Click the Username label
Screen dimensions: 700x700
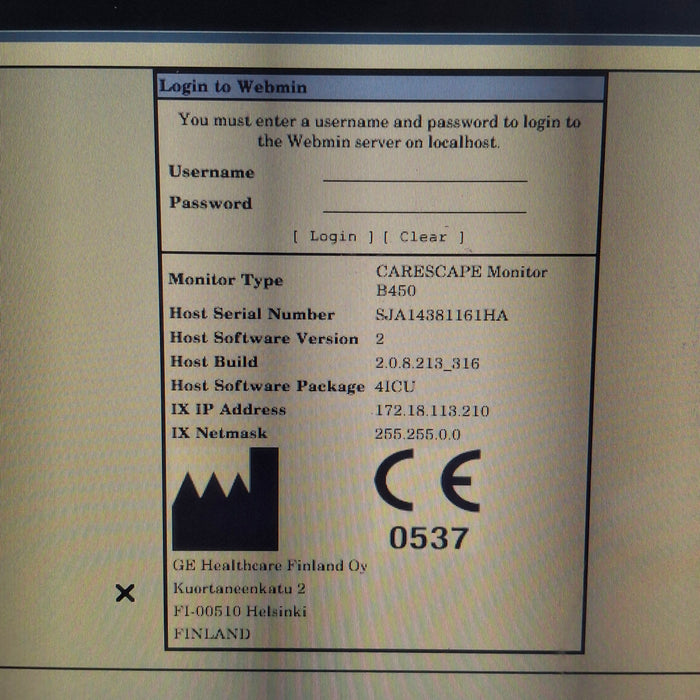(x=211, y=172)
